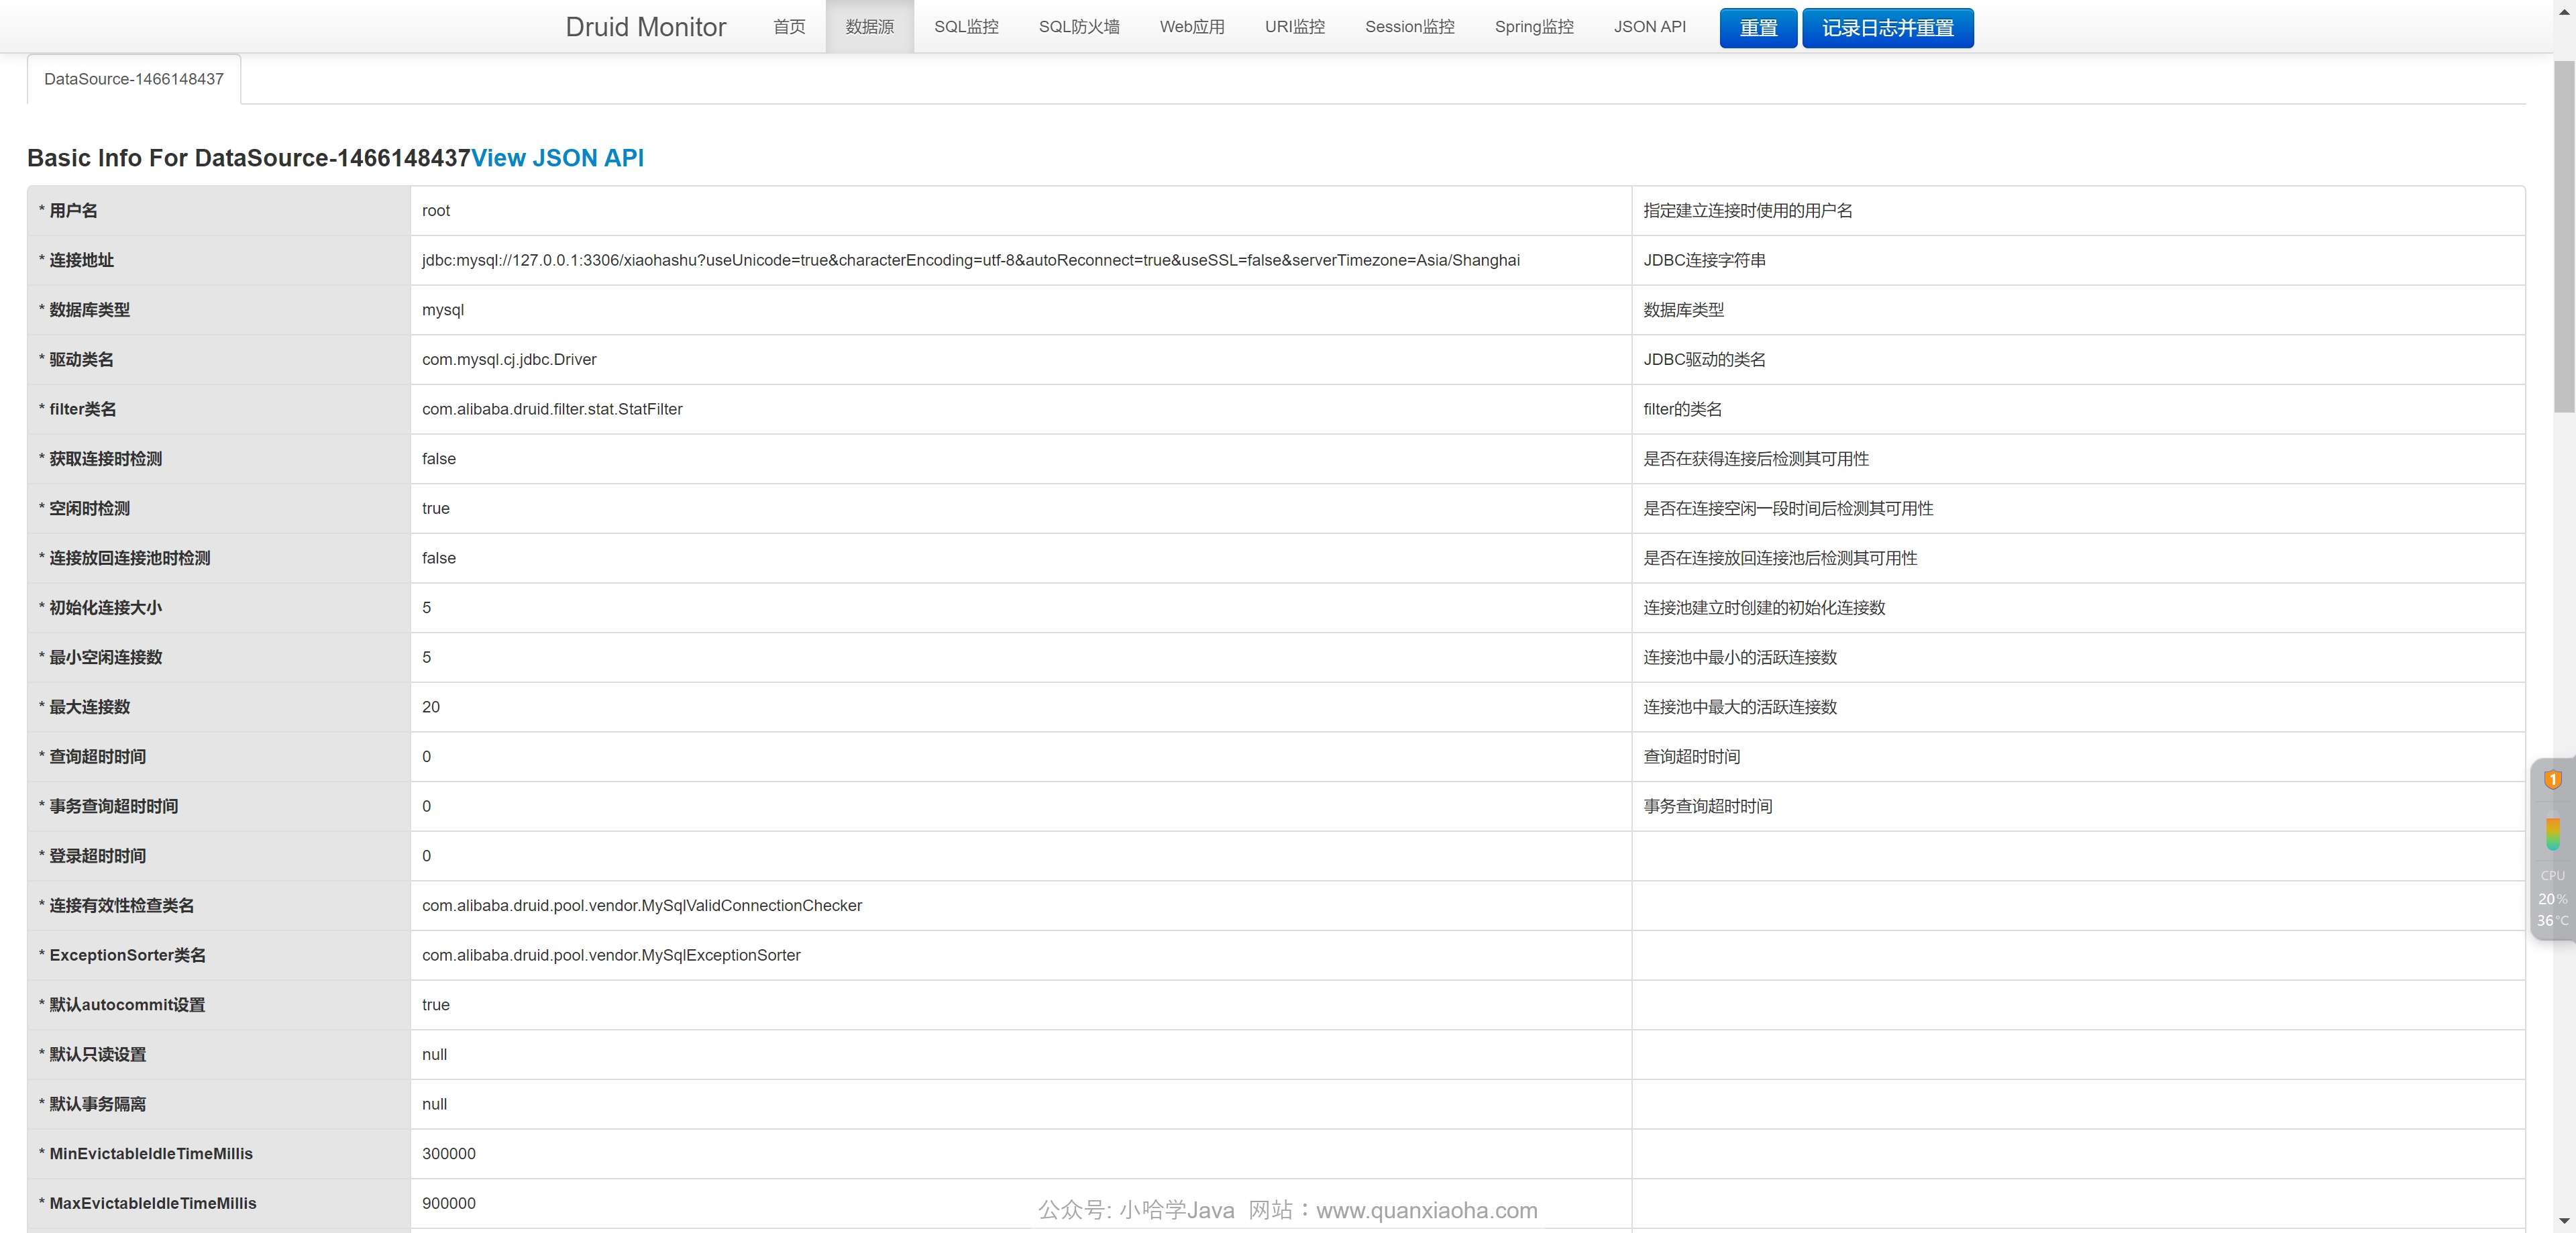The image size is (2576, 1233).
Task: Click the scrollbar down arrow
Action: (x=2564, y=1221)
